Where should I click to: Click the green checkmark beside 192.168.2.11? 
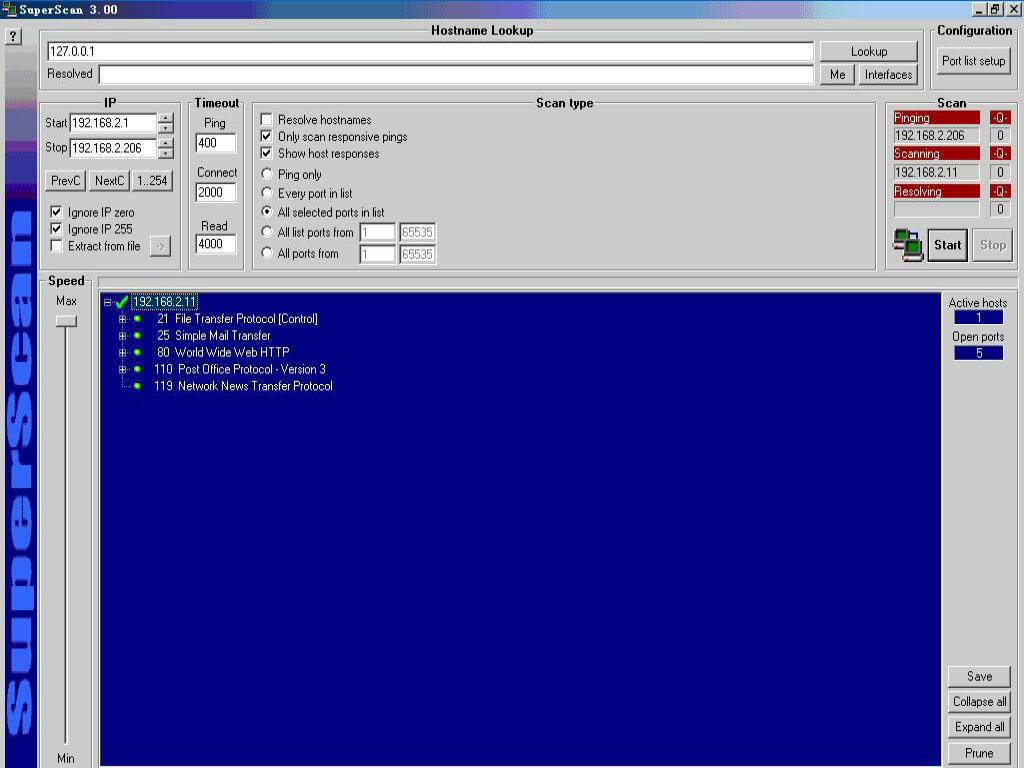[x=121, y=302]
